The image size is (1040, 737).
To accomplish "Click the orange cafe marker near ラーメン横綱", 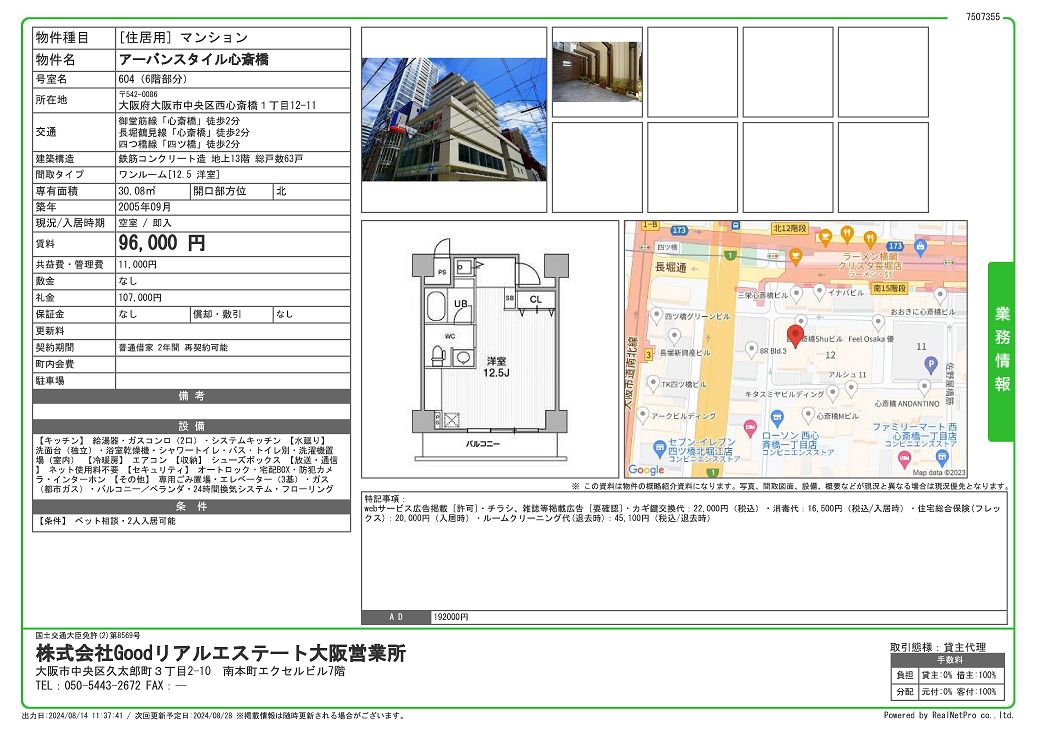I will (x=796, y=256).
